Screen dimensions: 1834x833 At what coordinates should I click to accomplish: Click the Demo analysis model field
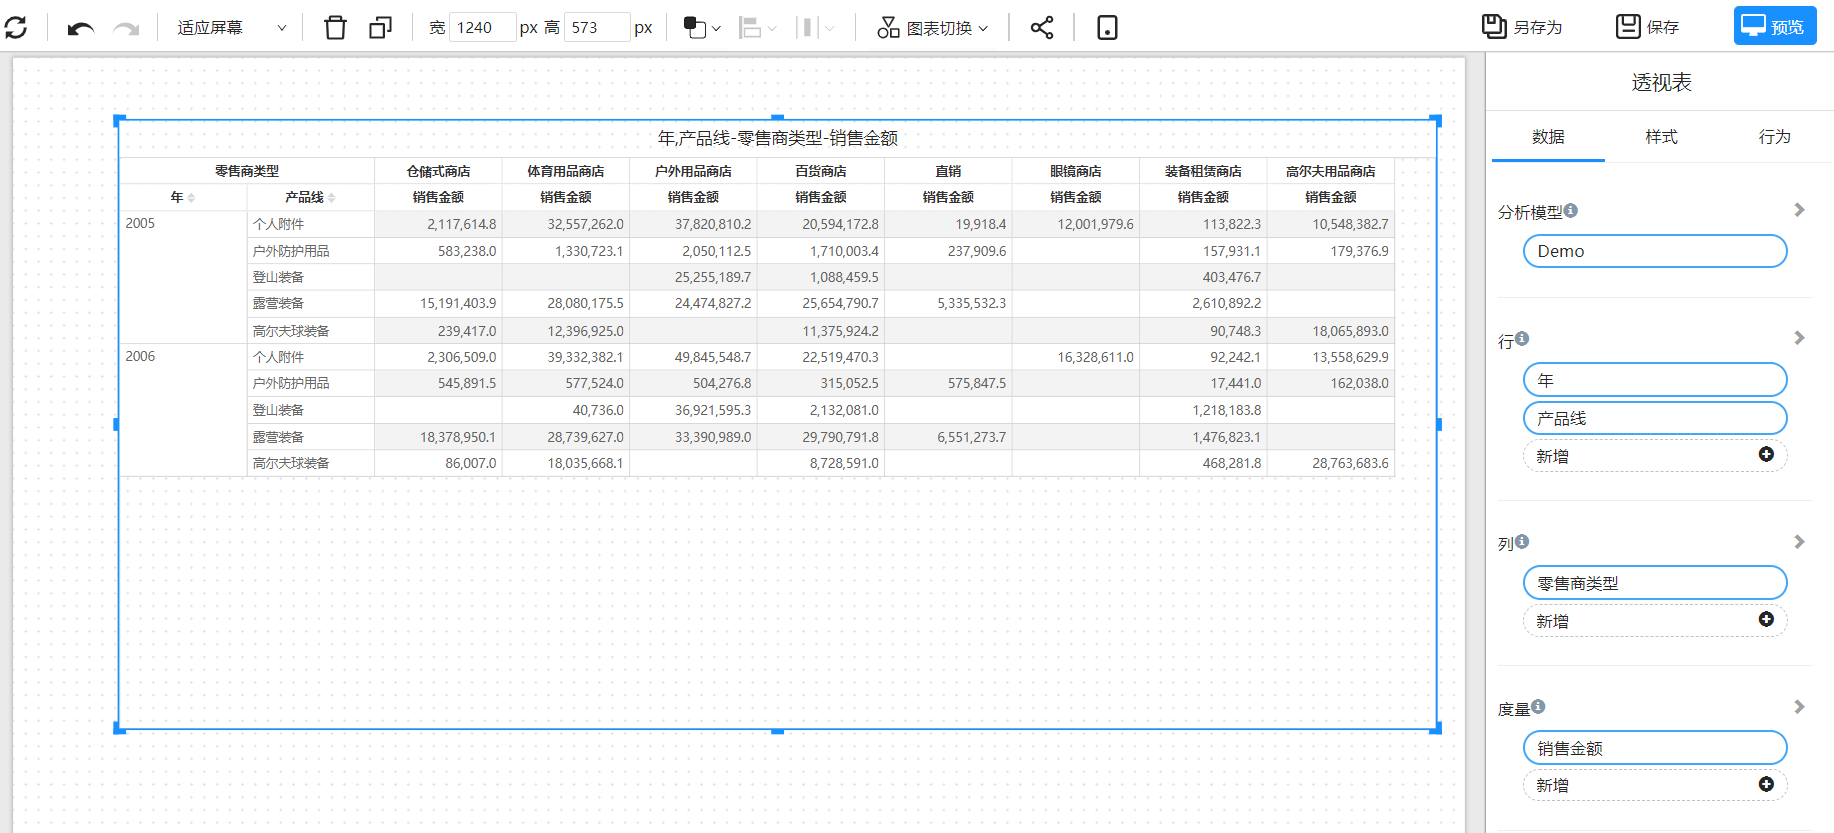click(1655, 251)
